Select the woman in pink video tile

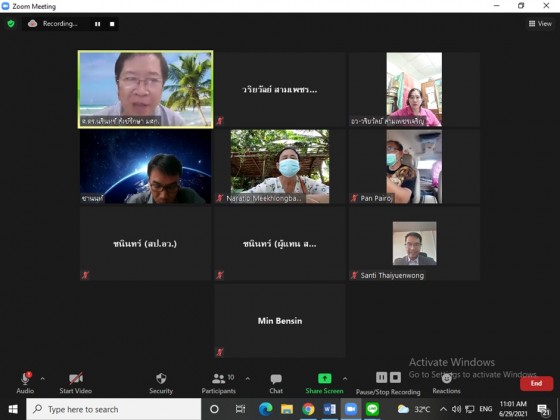[414, 89]
